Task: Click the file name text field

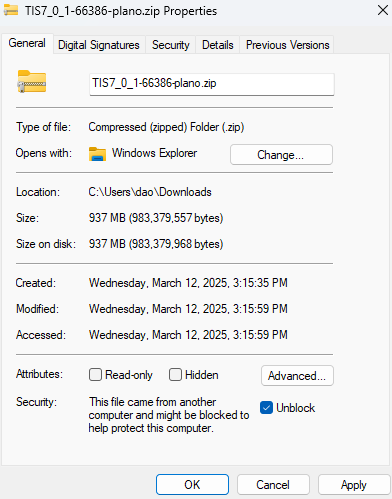Action: [x=212, y=84]
